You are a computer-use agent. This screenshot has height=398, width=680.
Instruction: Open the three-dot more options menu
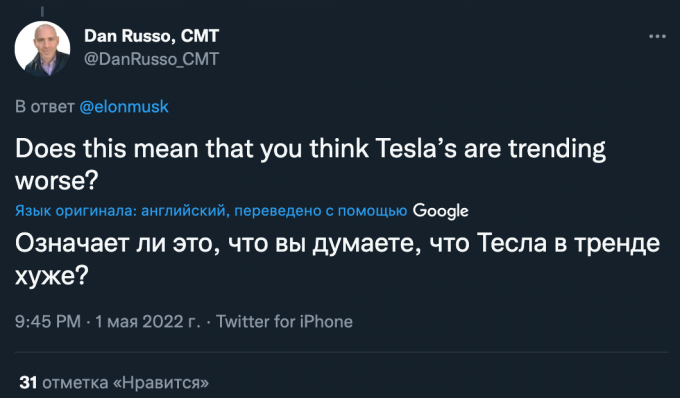pos(657,36)
